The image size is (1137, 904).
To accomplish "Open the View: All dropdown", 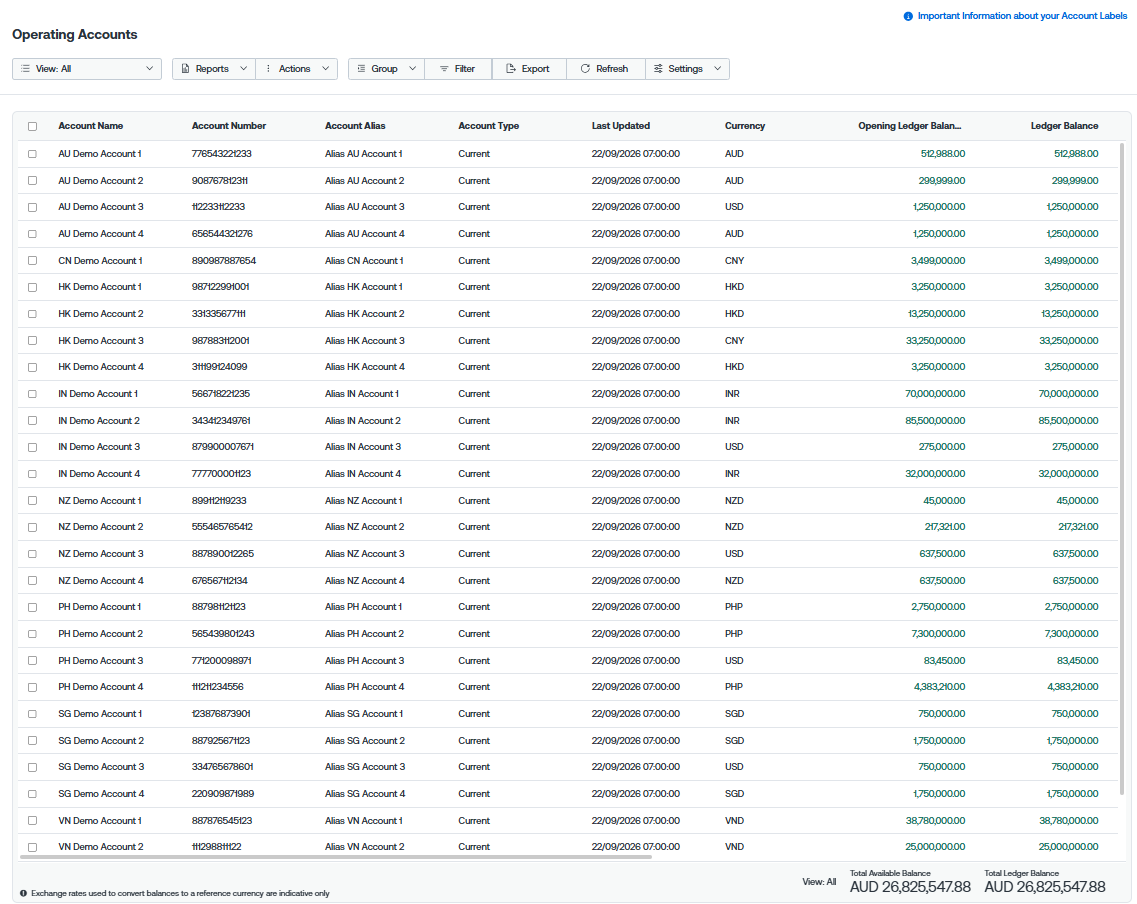I will [87, 69].
